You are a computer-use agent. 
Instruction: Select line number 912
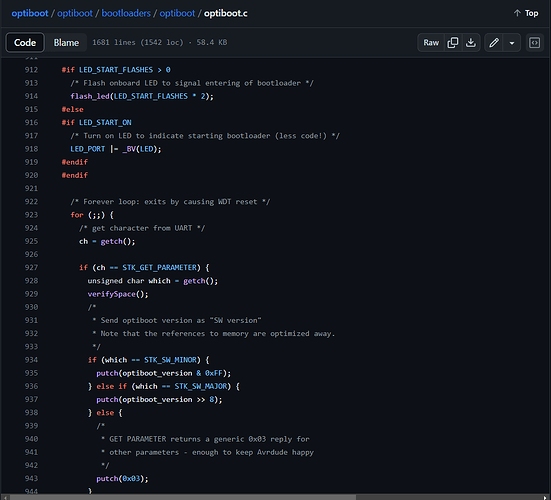(x=31, y=70)
